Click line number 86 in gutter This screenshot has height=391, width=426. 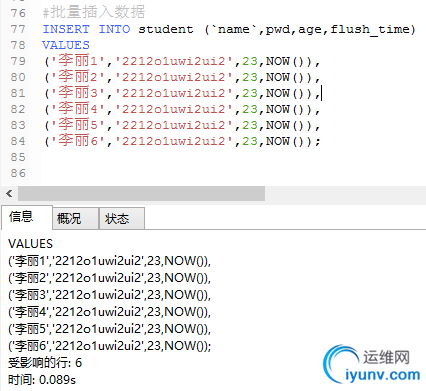coord(18,173)
